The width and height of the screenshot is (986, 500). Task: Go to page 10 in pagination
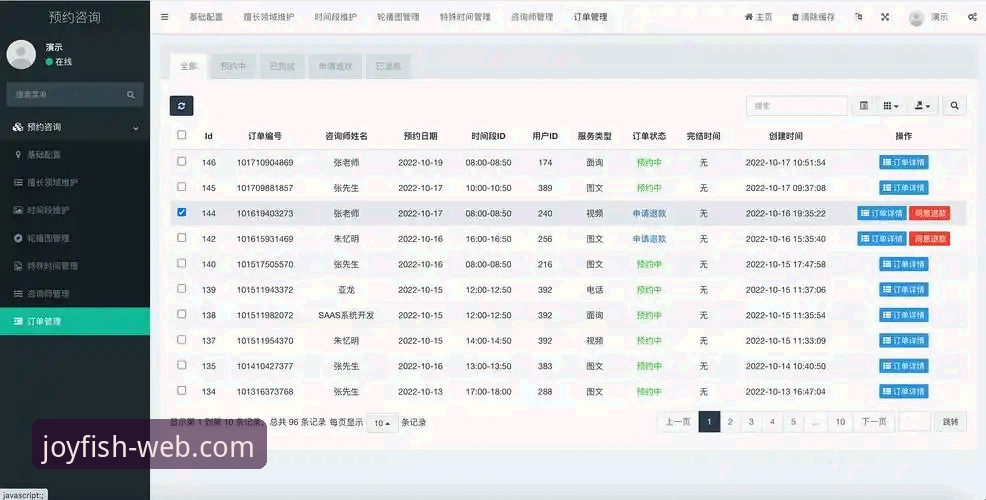coord(840,421)
